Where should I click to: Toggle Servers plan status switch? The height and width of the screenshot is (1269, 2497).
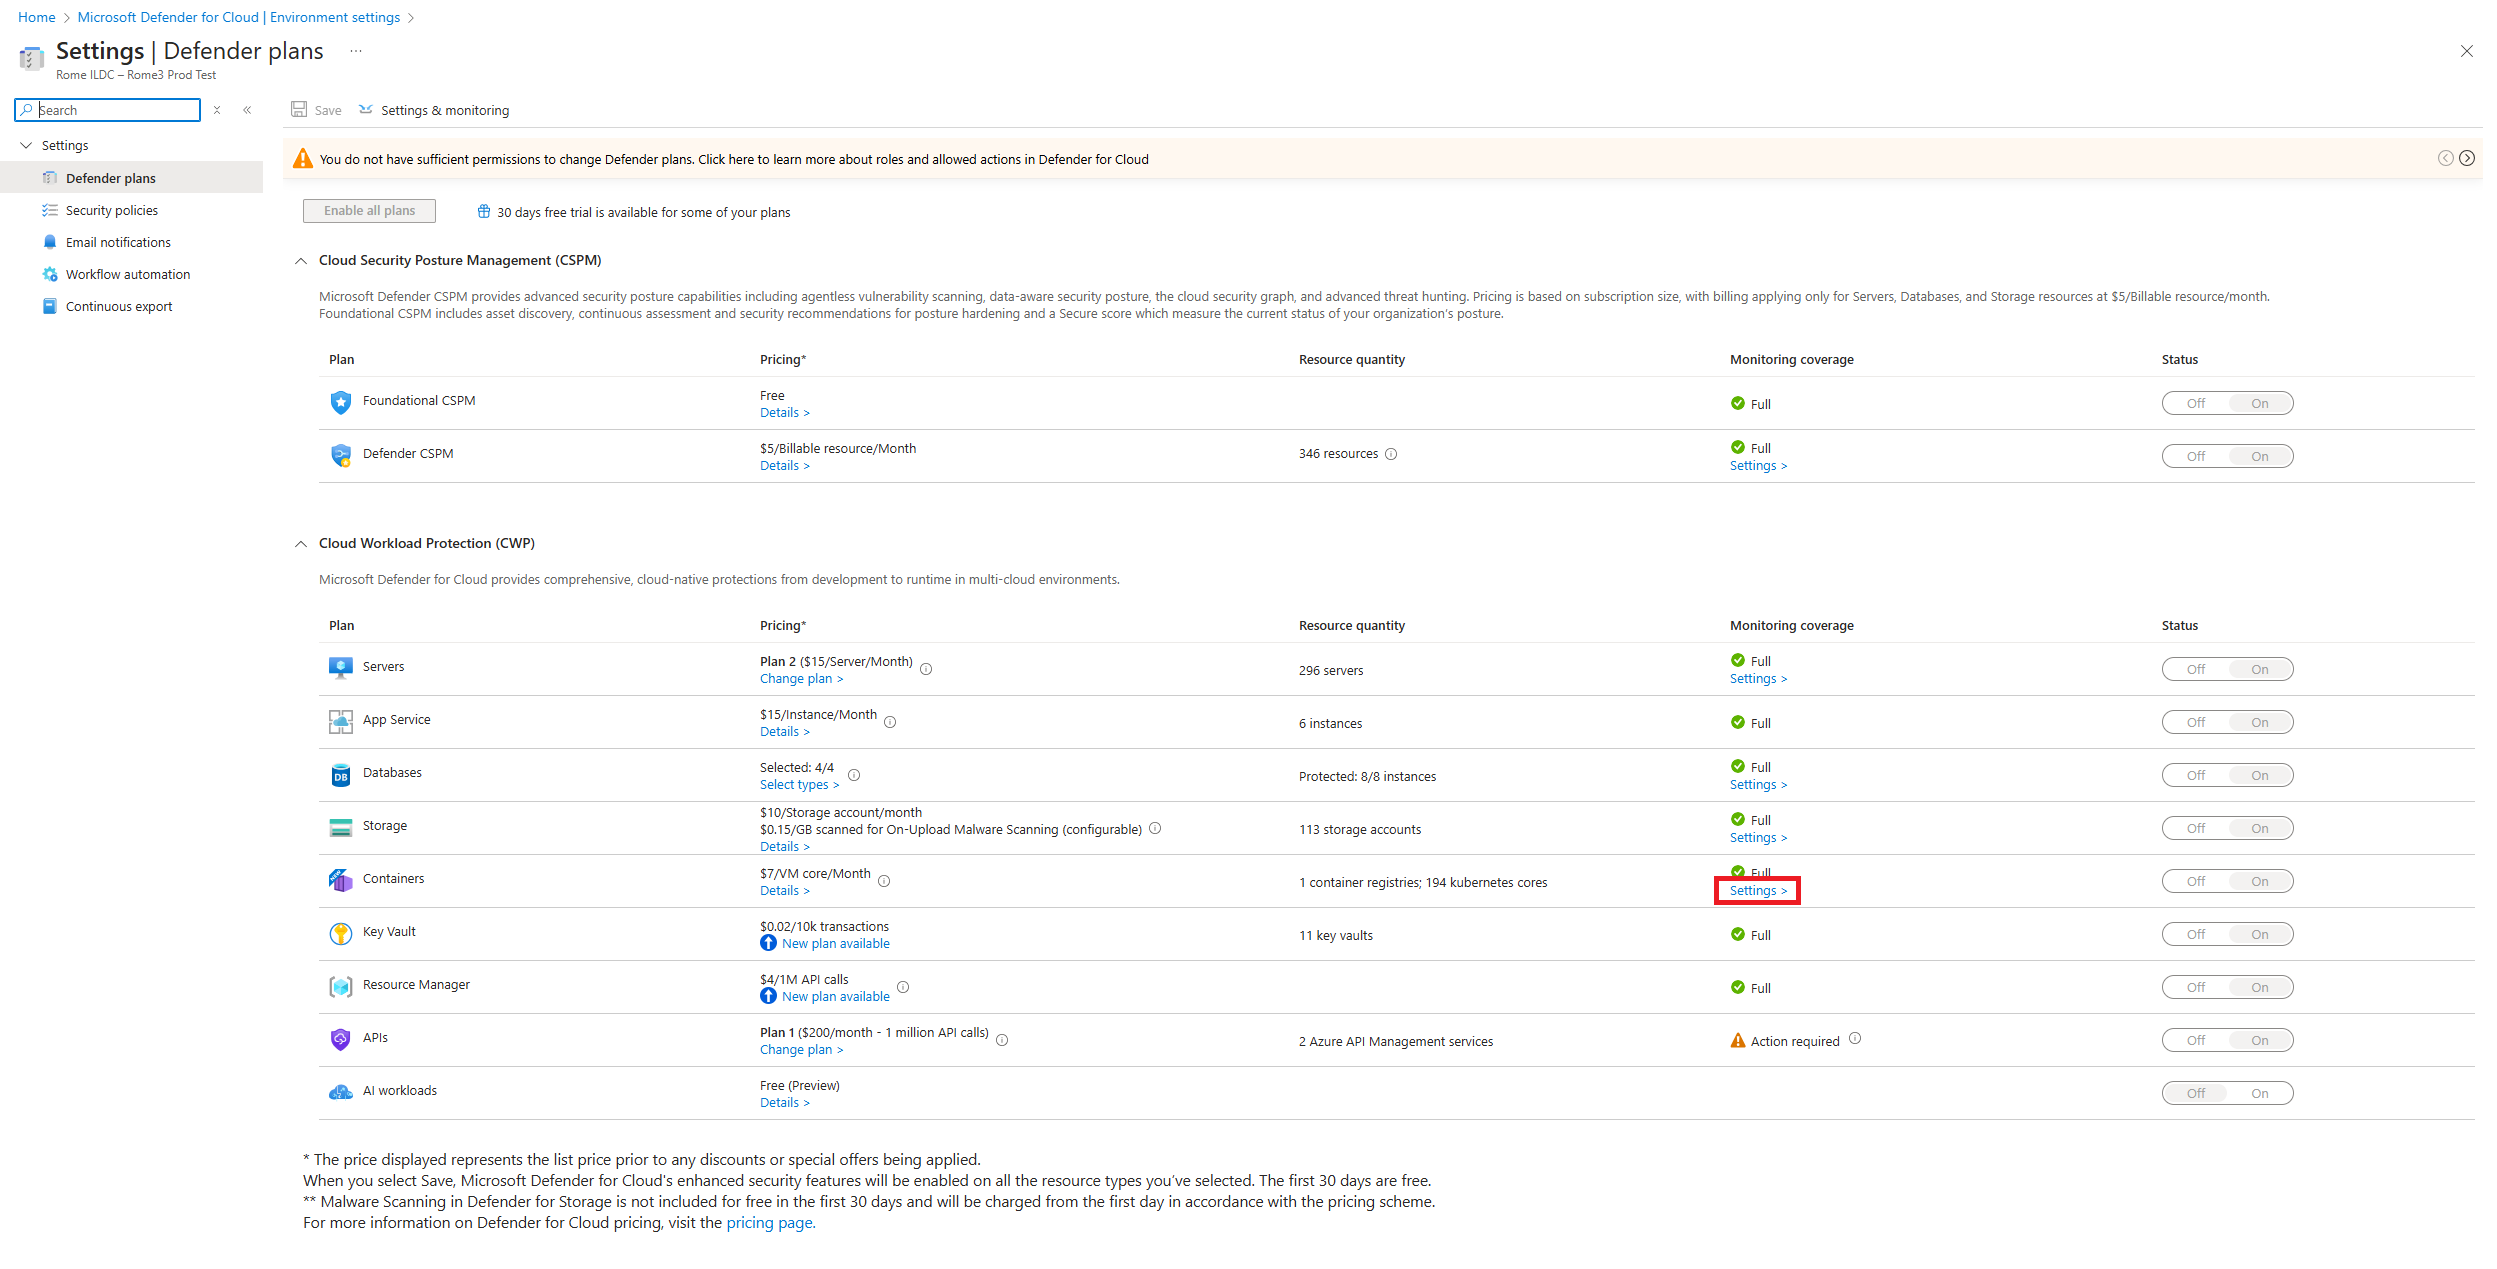click(x=2227, y=669)
